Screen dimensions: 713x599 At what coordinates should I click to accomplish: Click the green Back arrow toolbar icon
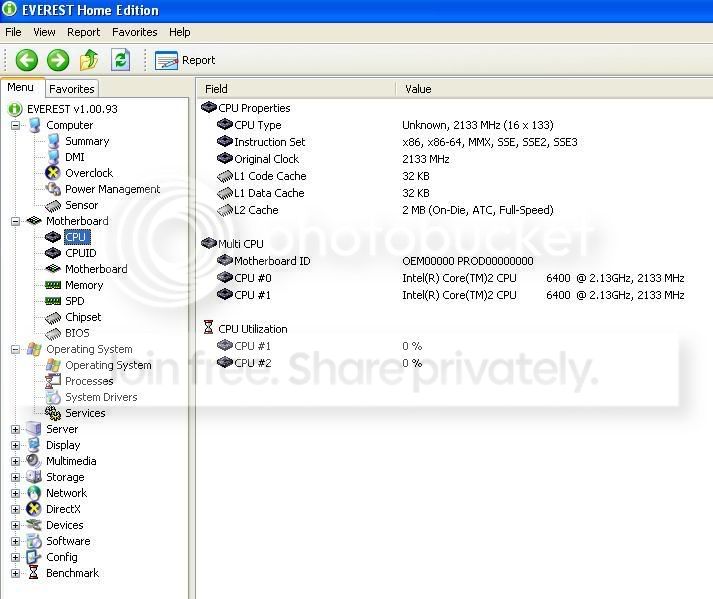coord(26,60)
